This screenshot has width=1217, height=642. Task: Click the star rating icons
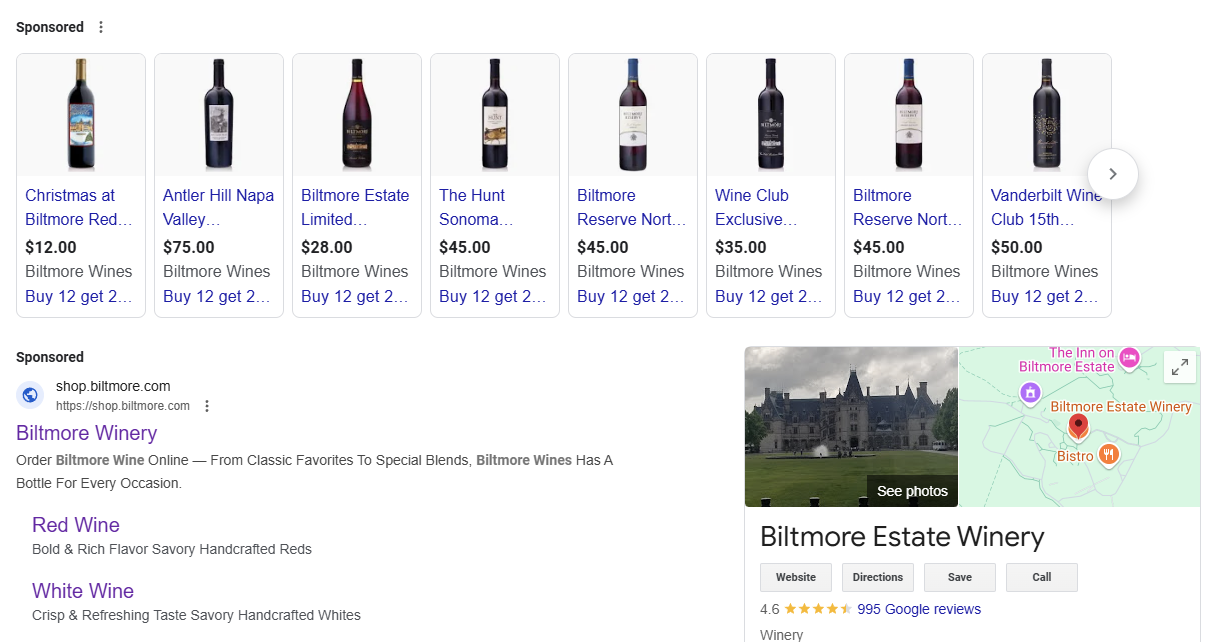pyautogui.click(x=818, y=609)
